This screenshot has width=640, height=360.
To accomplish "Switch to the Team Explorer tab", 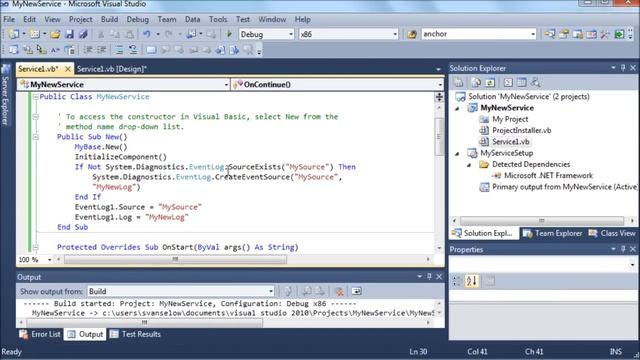I will (x=553, y=233).
